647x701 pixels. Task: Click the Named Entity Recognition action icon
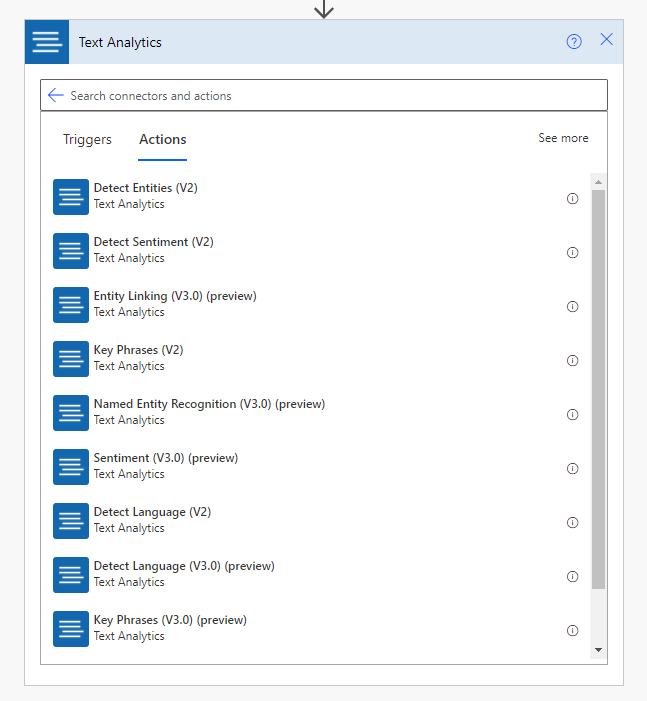[71, 413]
